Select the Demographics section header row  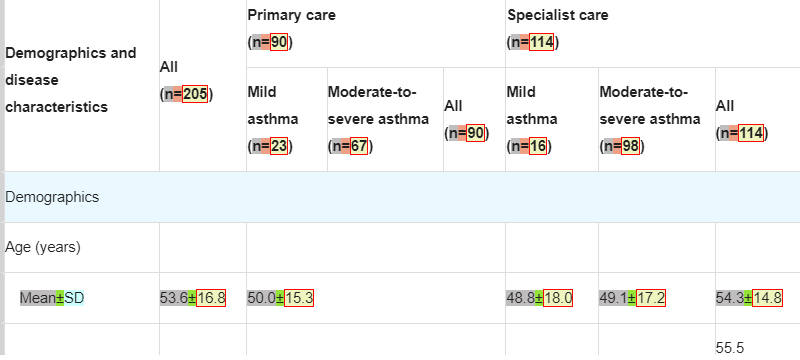coord(400,197)
